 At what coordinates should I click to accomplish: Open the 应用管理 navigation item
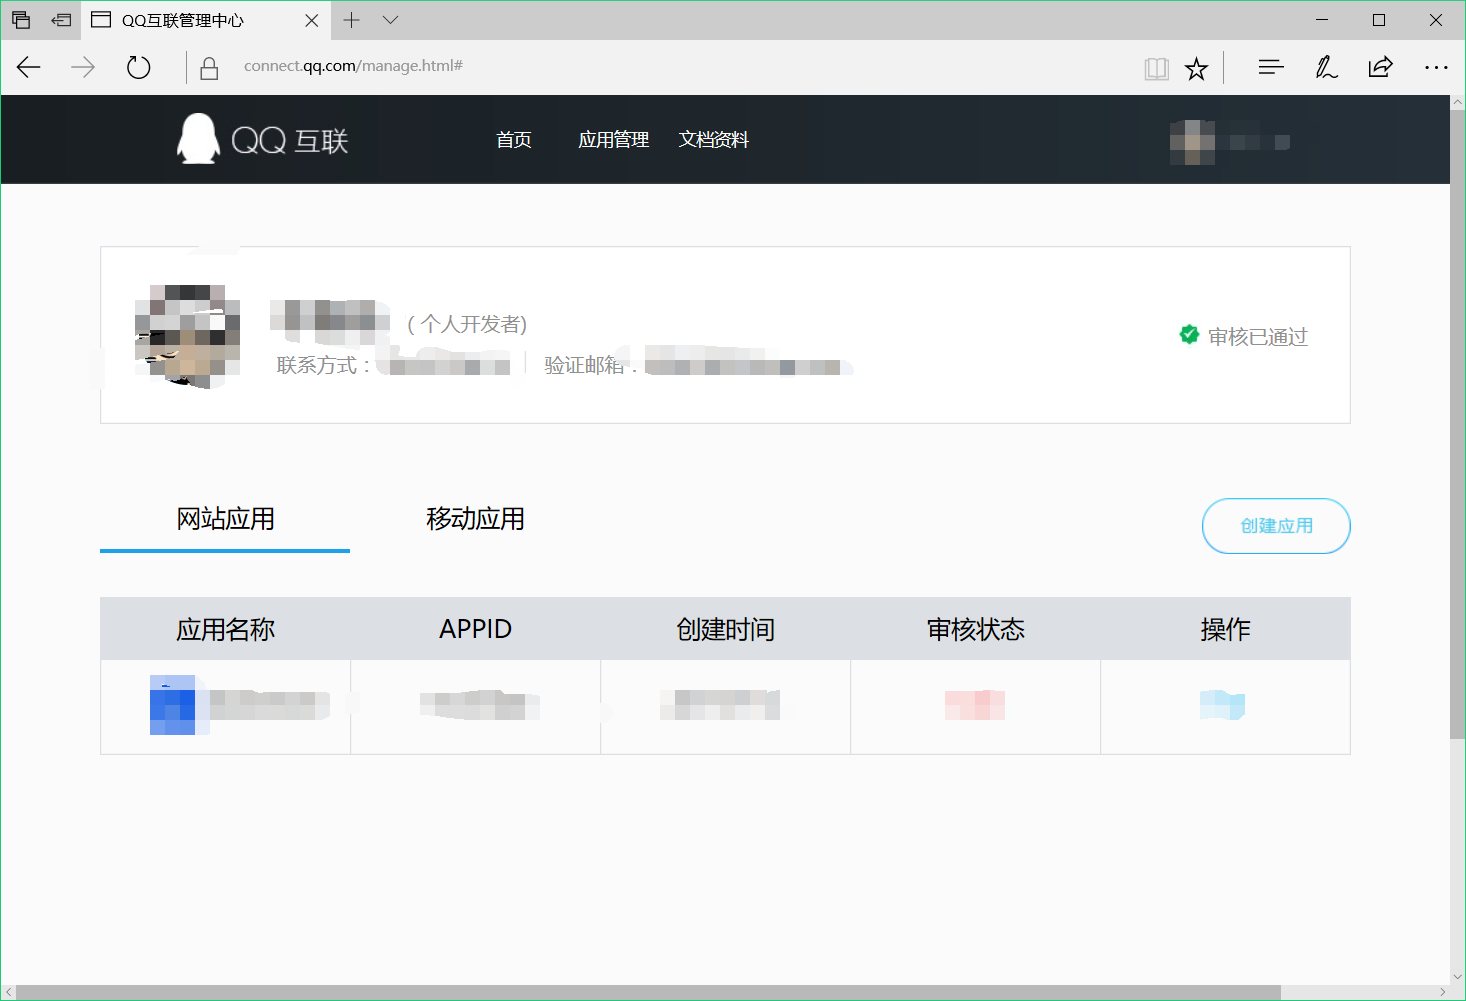point(613,140)
